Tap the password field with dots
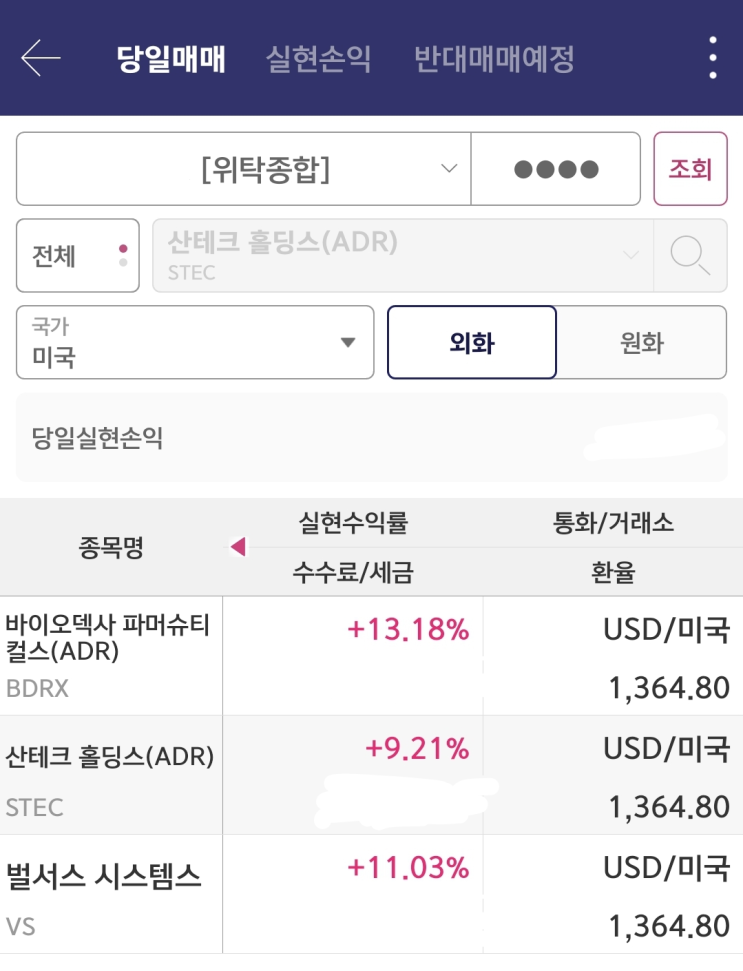Screen dimensions: 743x971 (x=555, y=169)
